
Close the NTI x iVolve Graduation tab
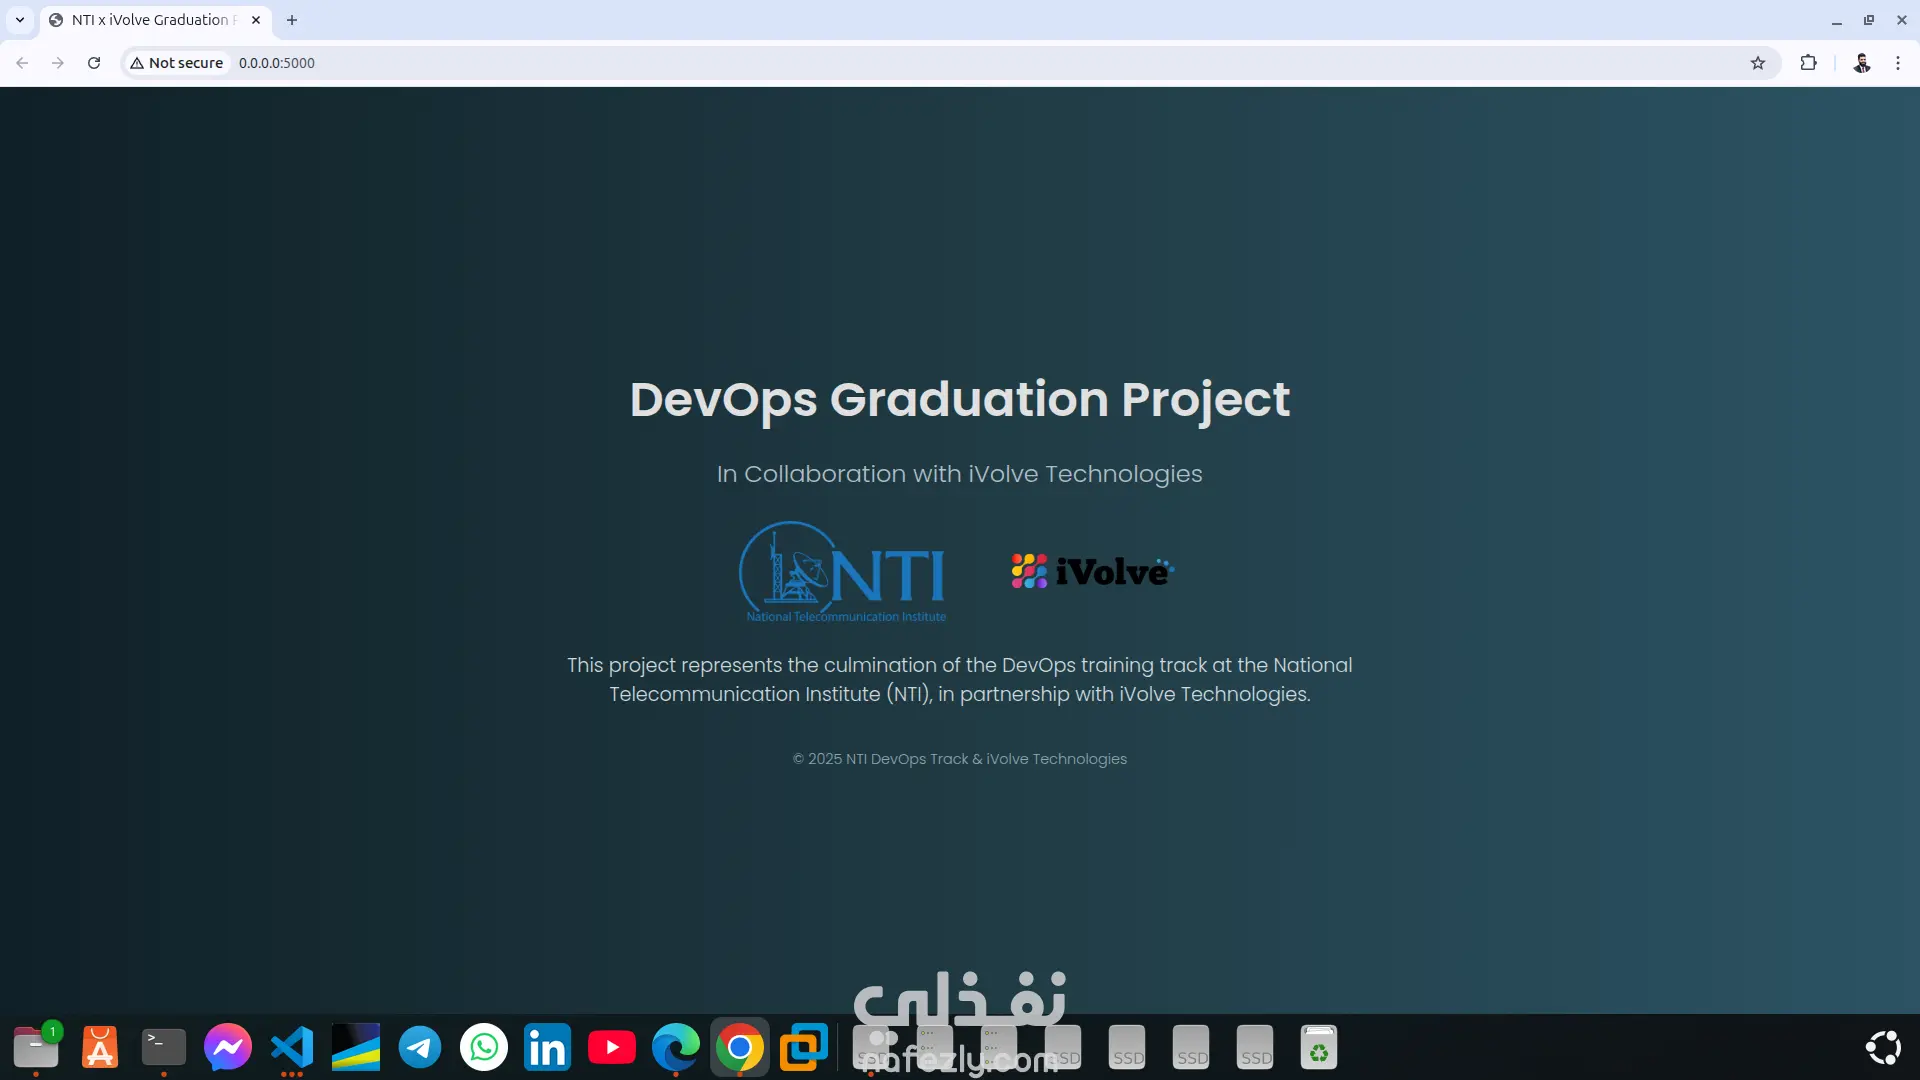coord(256,20)
